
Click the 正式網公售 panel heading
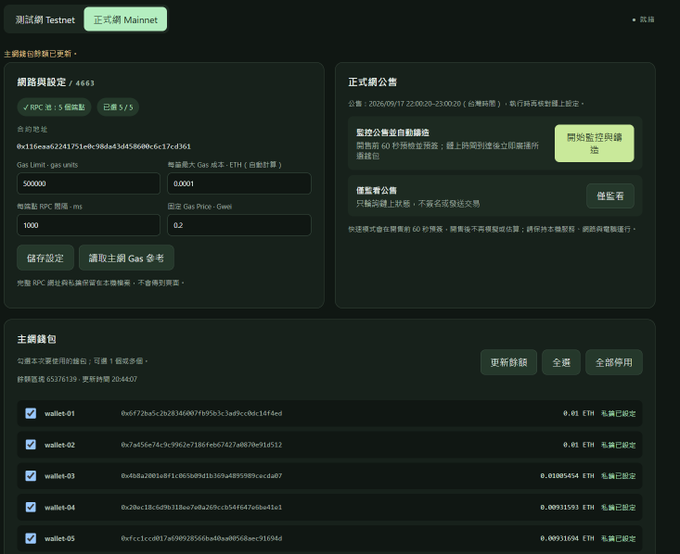point(373,82)
